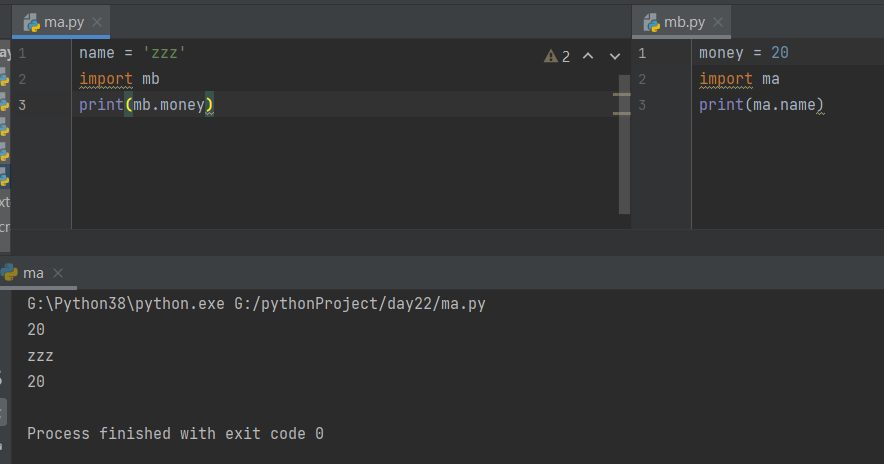Place cursor on 'import mb' line
The height and width of the screenshot is (464, 884).
click(x=120, y=79)
